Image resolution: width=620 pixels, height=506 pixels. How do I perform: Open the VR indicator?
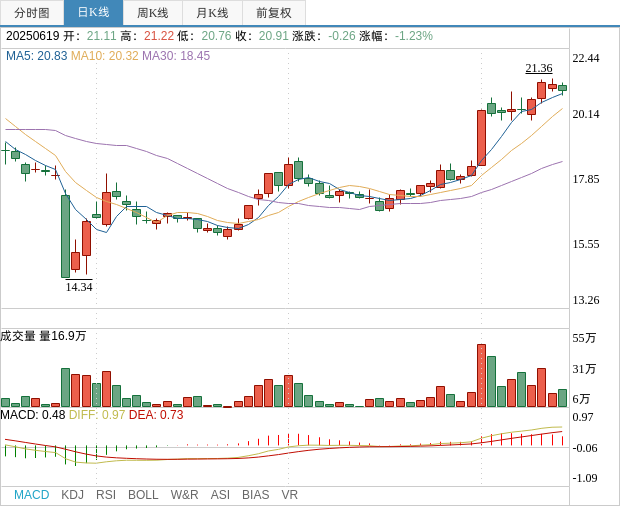tap(289, 495)
